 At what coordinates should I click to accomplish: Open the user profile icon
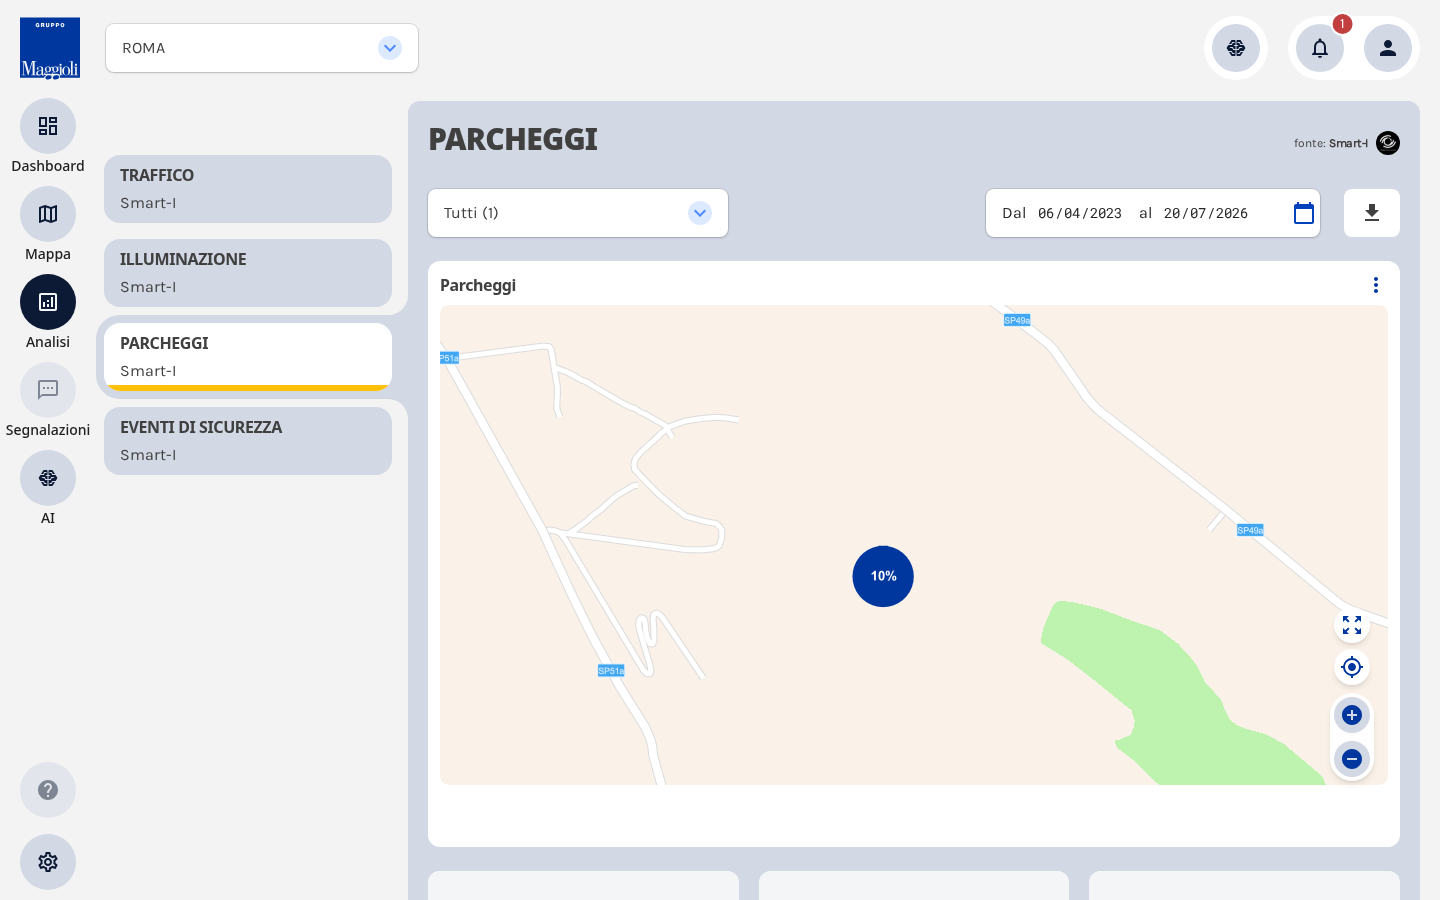(x=1388, y=48)
